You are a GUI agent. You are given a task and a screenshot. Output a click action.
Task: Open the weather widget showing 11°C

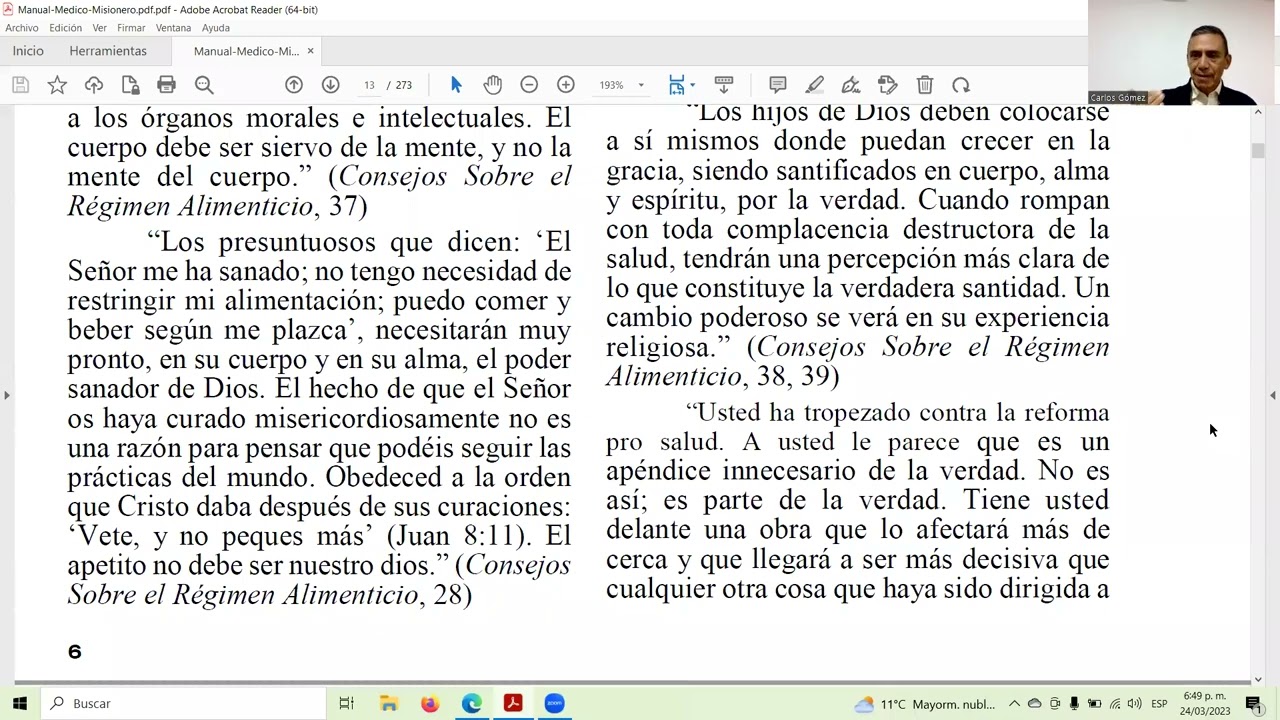[x=925, y=704]
